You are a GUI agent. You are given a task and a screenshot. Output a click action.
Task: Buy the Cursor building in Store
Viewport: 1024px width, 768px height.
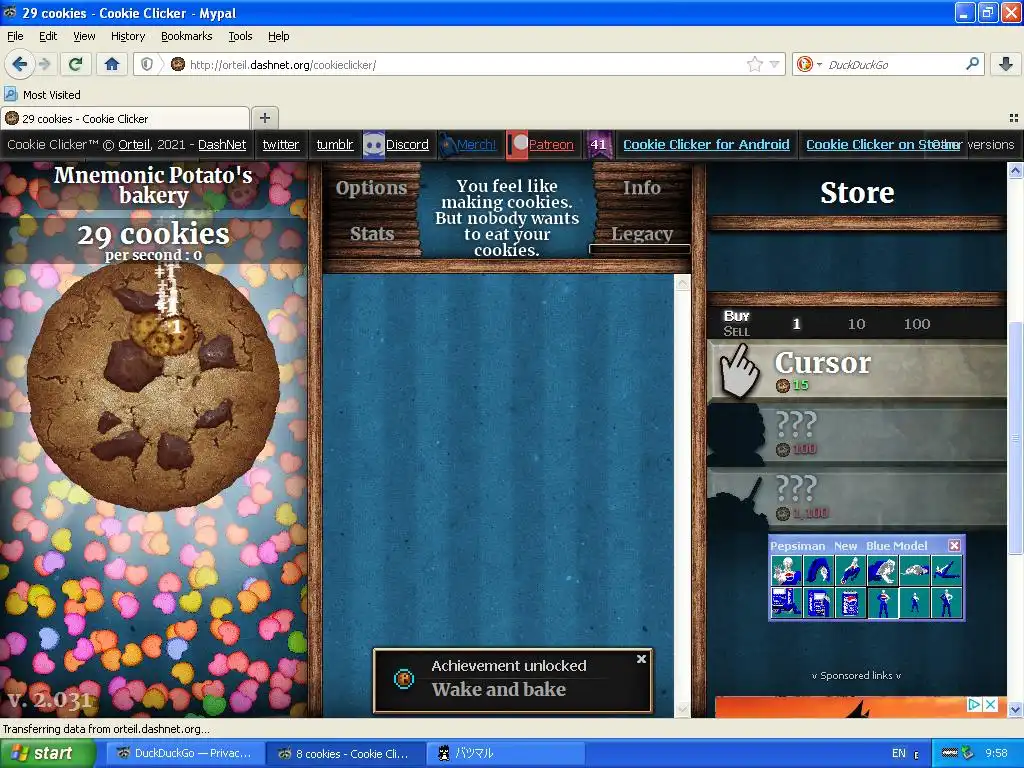[857, 371]
